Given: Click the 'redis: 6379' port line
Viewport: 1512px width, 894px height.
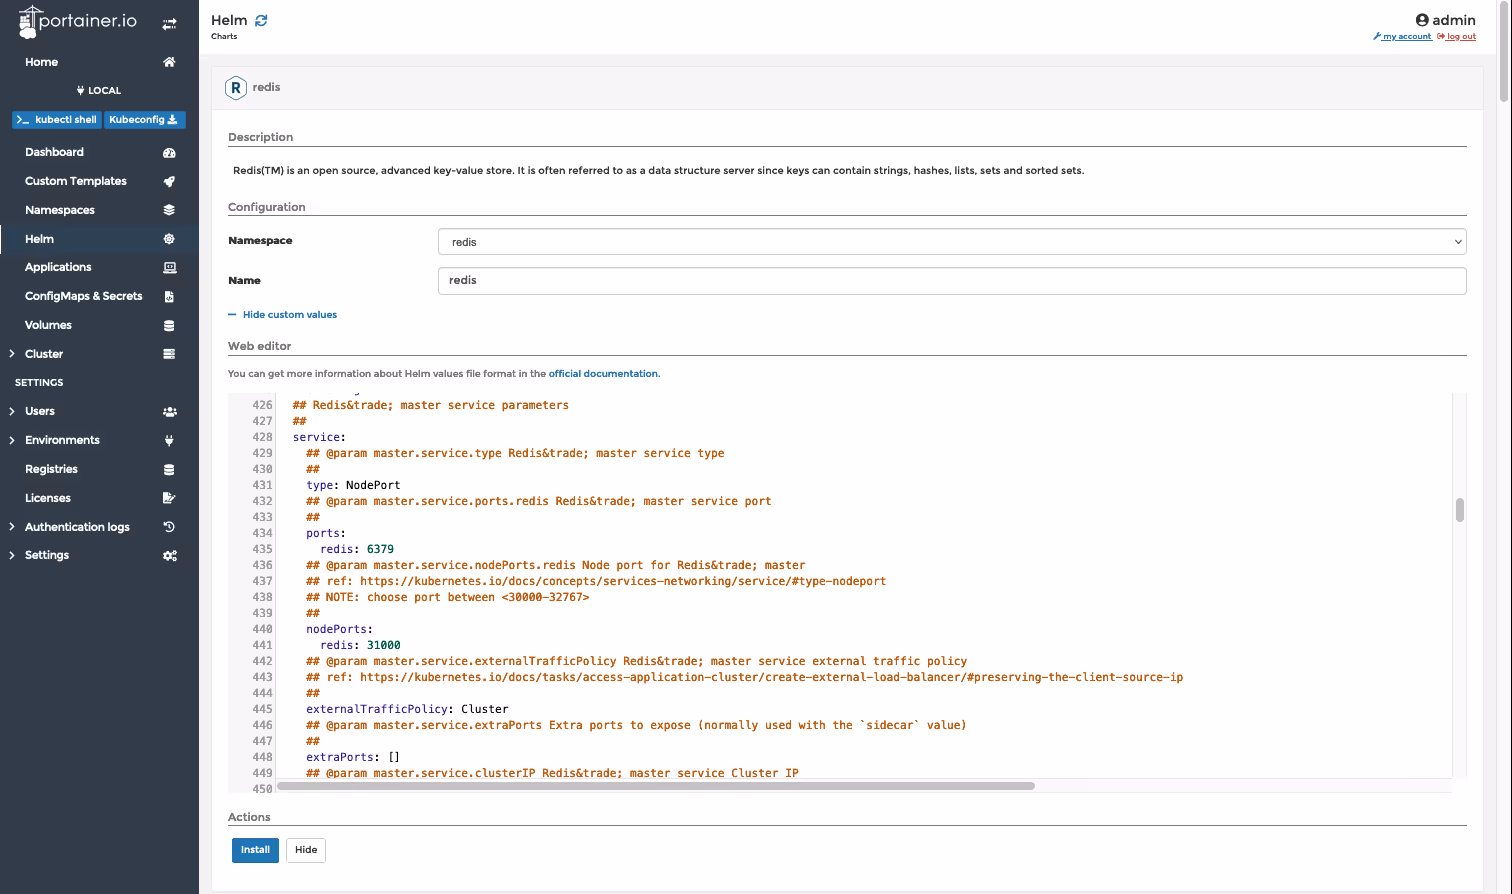Looking at the screenshot, I should pyautogui.click(x=357, y=549).
